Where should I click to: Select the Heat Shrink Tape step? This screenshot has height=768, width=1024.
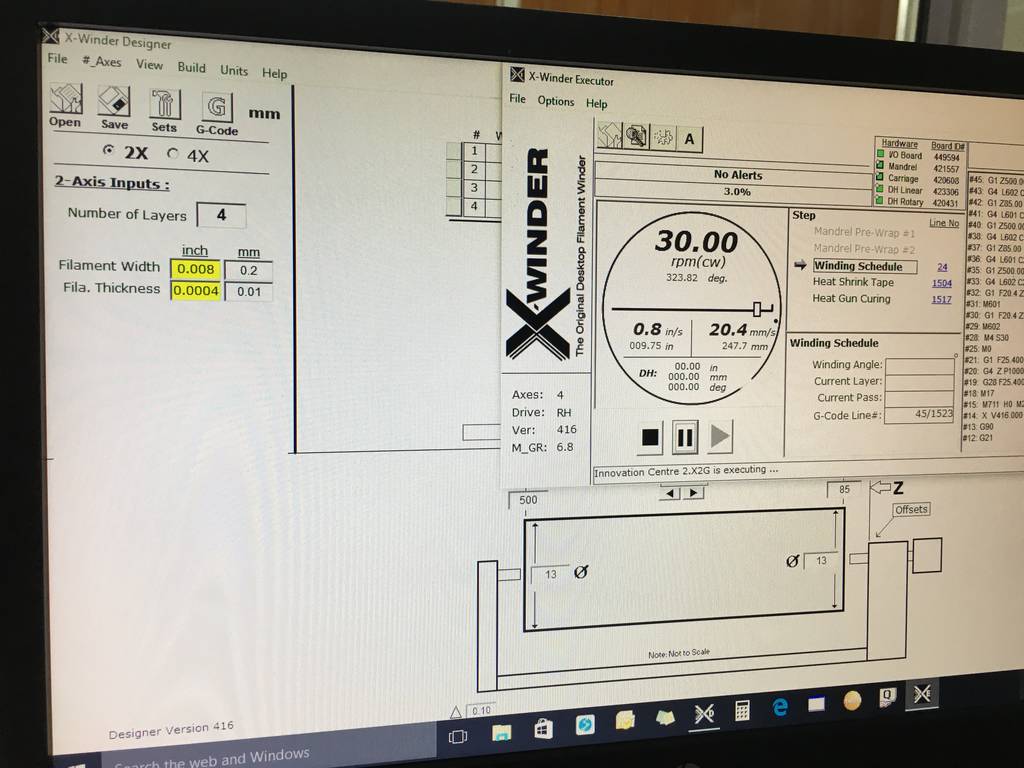pos(853,282)
